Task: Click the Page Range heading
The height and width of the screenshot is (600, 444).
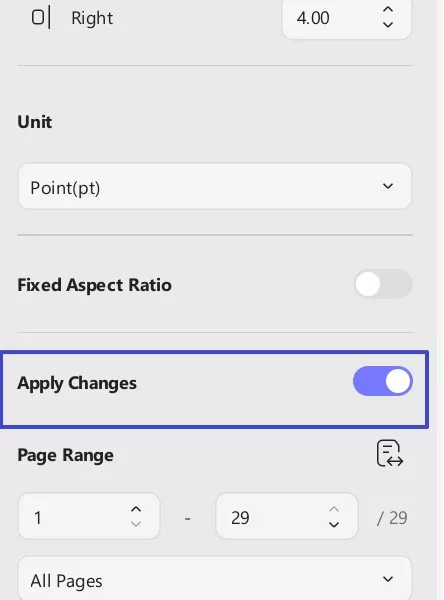Action: 65,456
